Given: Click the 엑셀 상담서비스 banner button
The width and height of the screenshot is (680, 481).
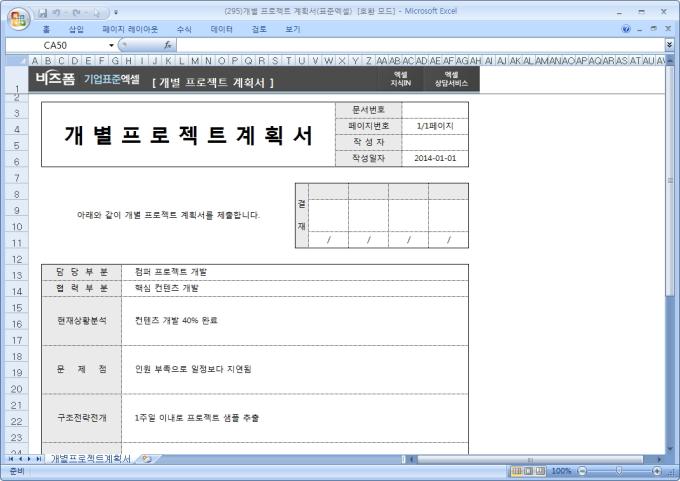Looking at the screenshot, I should (x=451, y=79).
